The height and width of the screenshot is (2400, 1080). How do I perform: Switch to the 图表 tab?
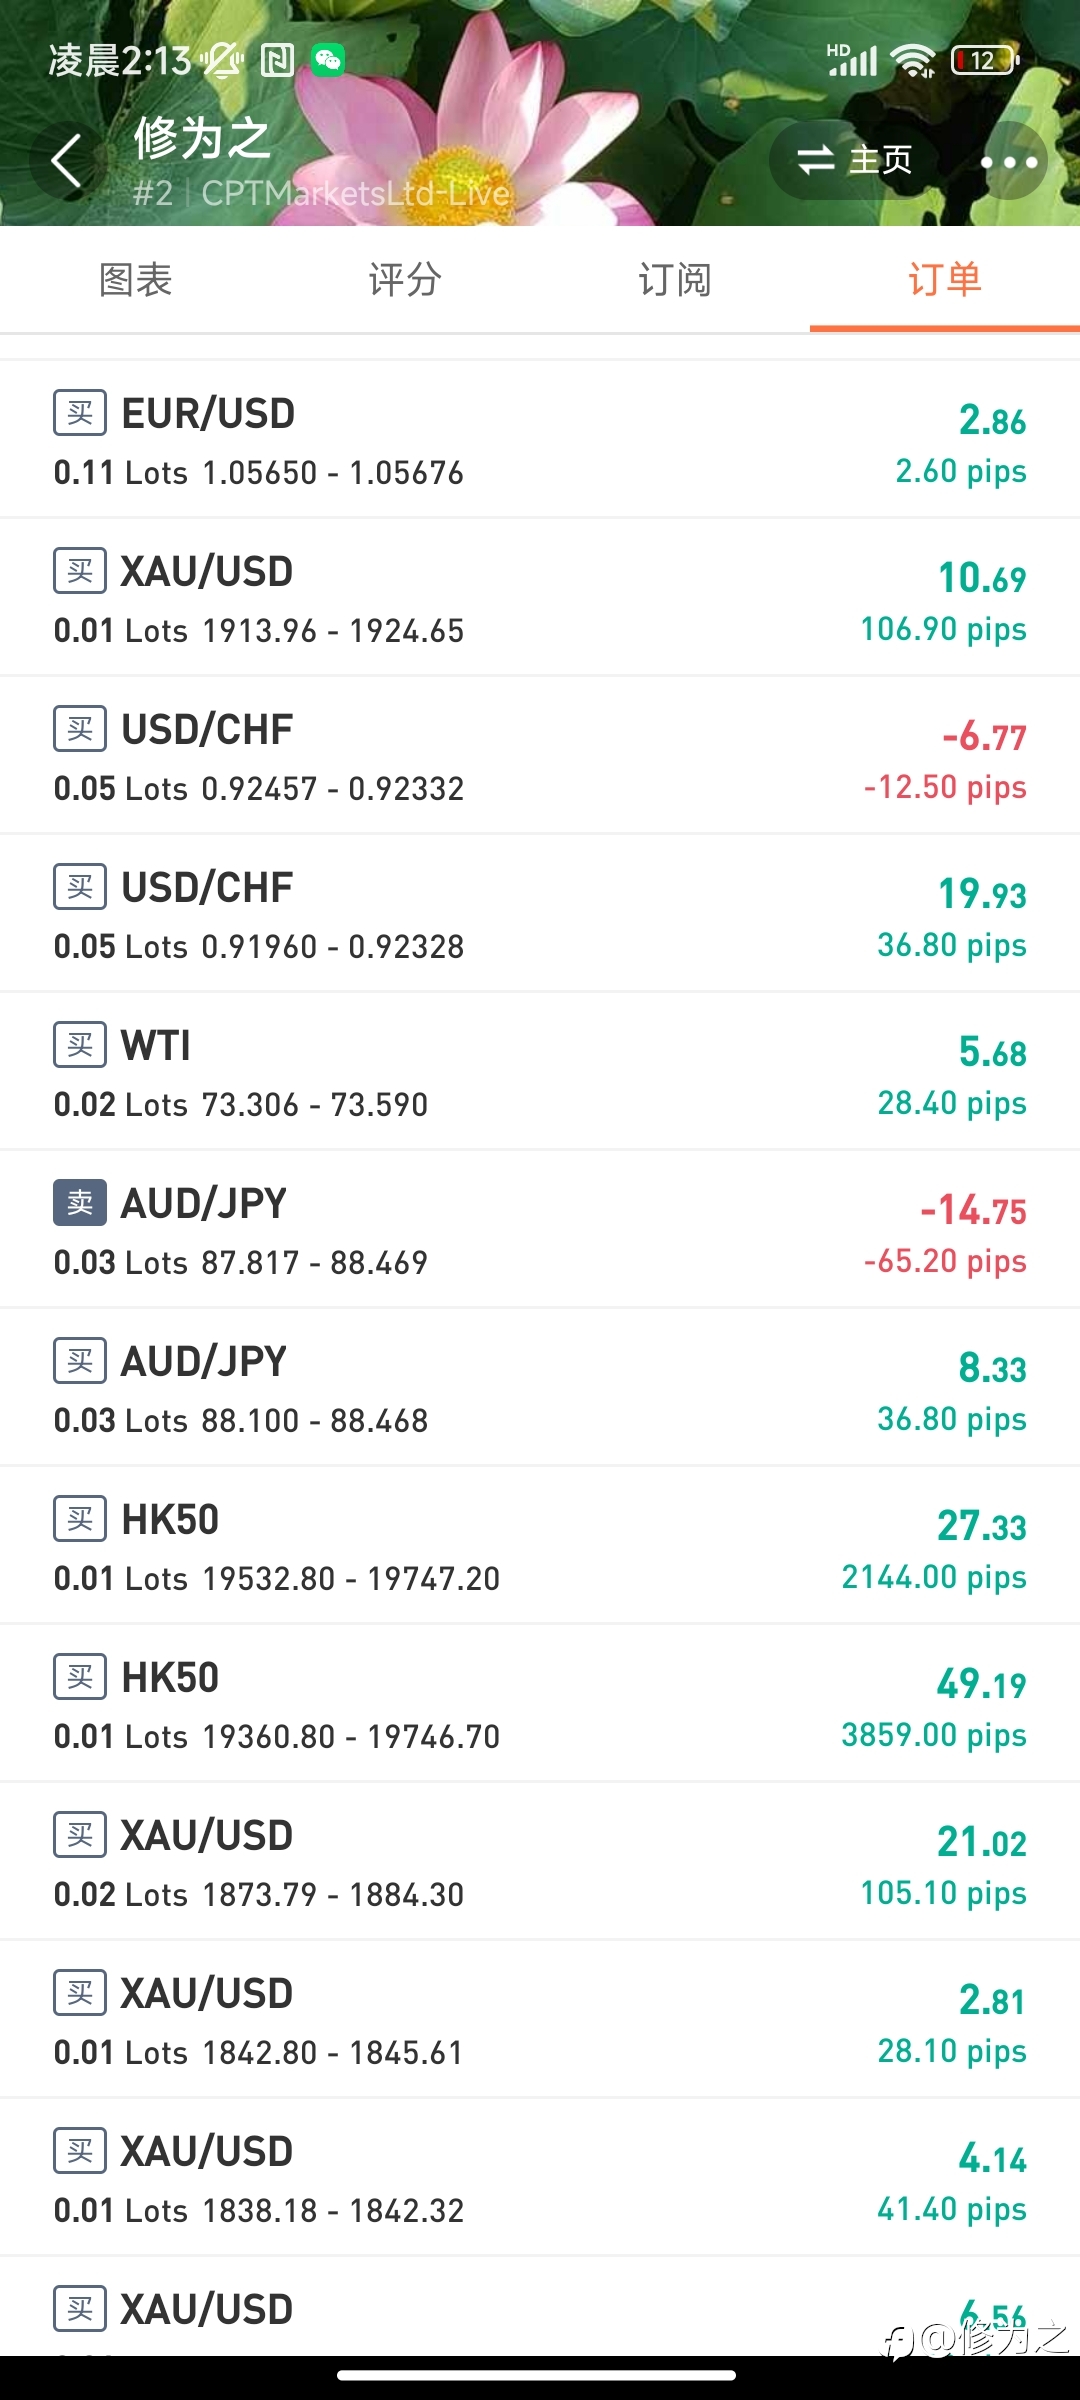tap(135, 279)
